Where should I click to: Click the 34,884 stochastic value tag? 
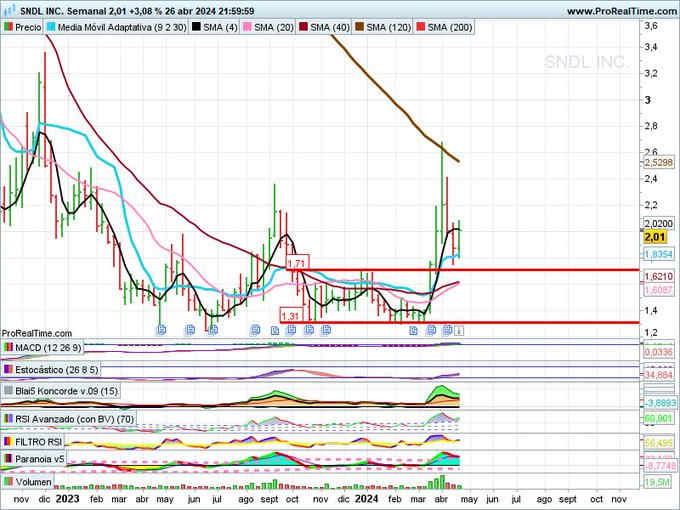[659, 374]
